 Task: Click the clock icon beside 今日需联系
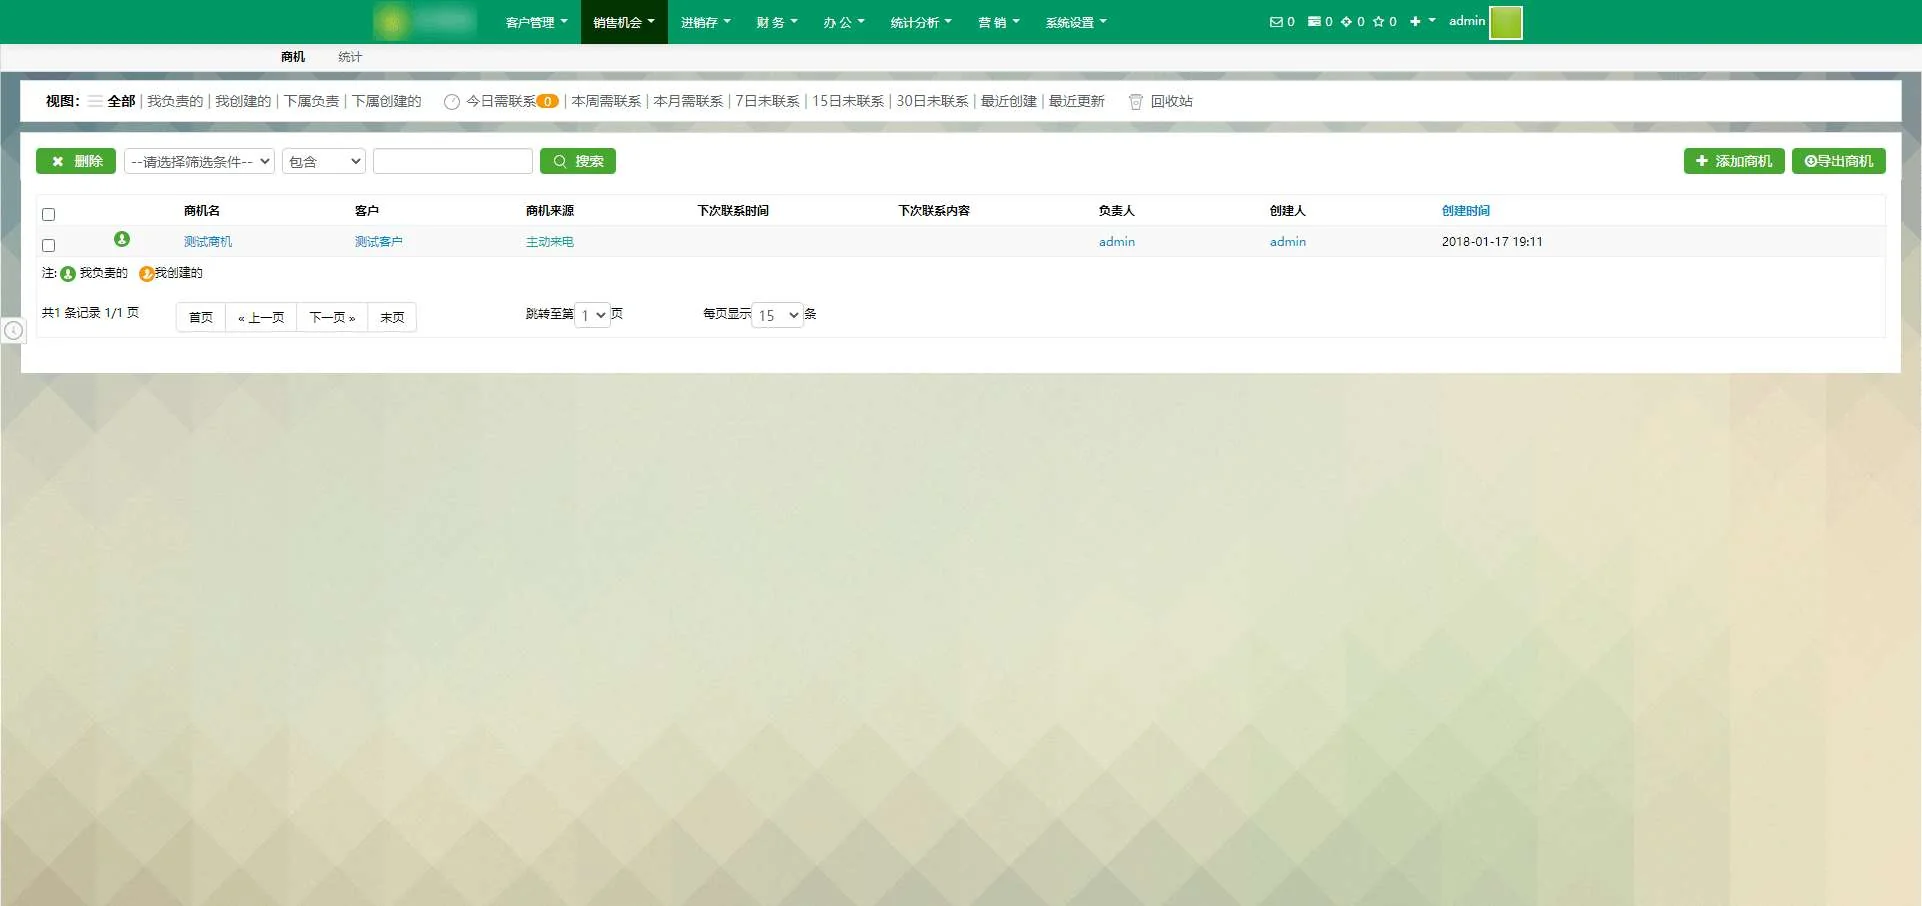coord(452,102)
